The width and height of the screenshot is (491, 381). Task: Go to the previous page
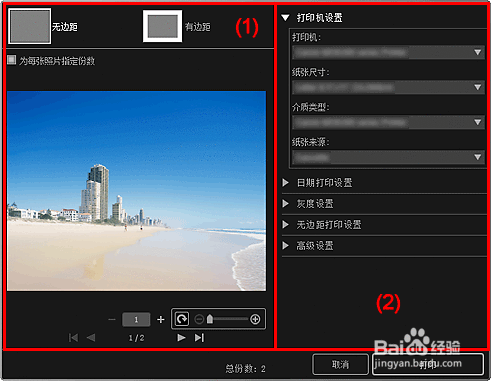pyautogui.click(x=91, y=338)
